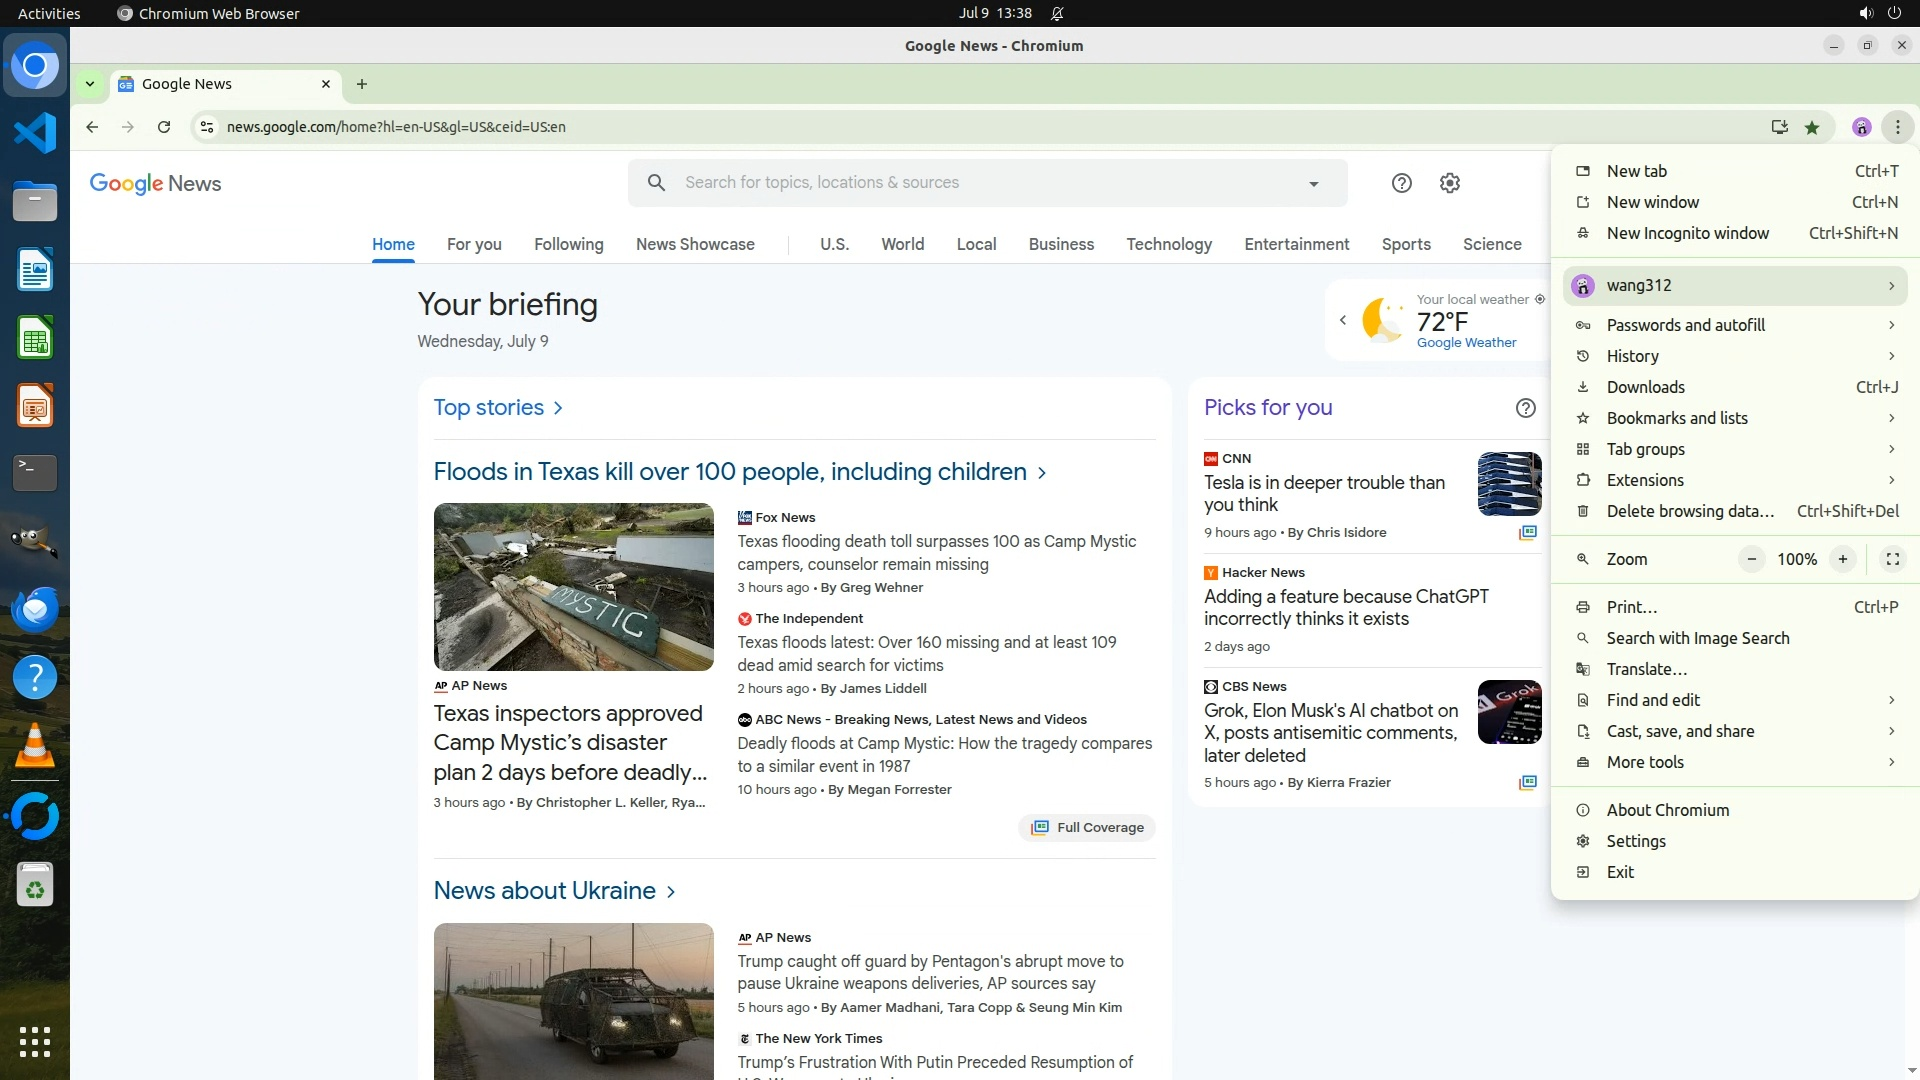
Task: Reload the current page
Action: [164, 127]
